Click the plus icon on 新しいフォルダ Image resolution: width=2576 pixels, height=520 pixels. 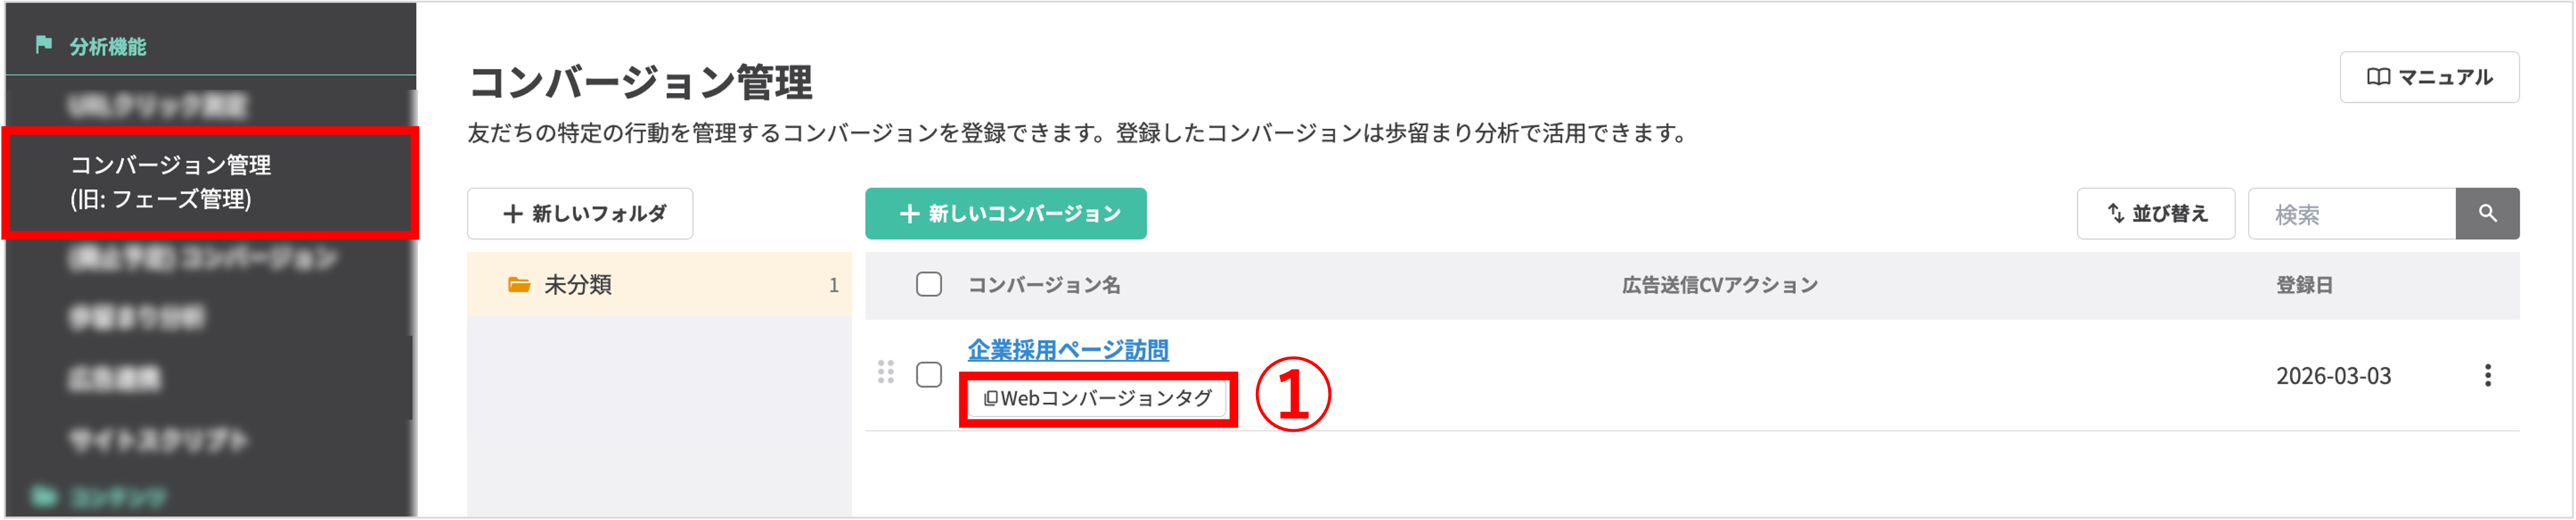tap(513, 213)
